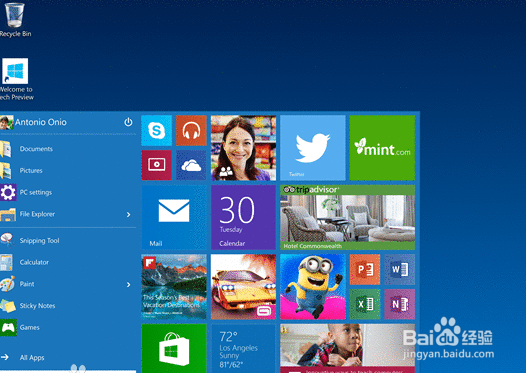The width and height of the screenshot is (526, 373).
Task: Expand the Paint jump list arrow
Action: [x=128, y=284]
